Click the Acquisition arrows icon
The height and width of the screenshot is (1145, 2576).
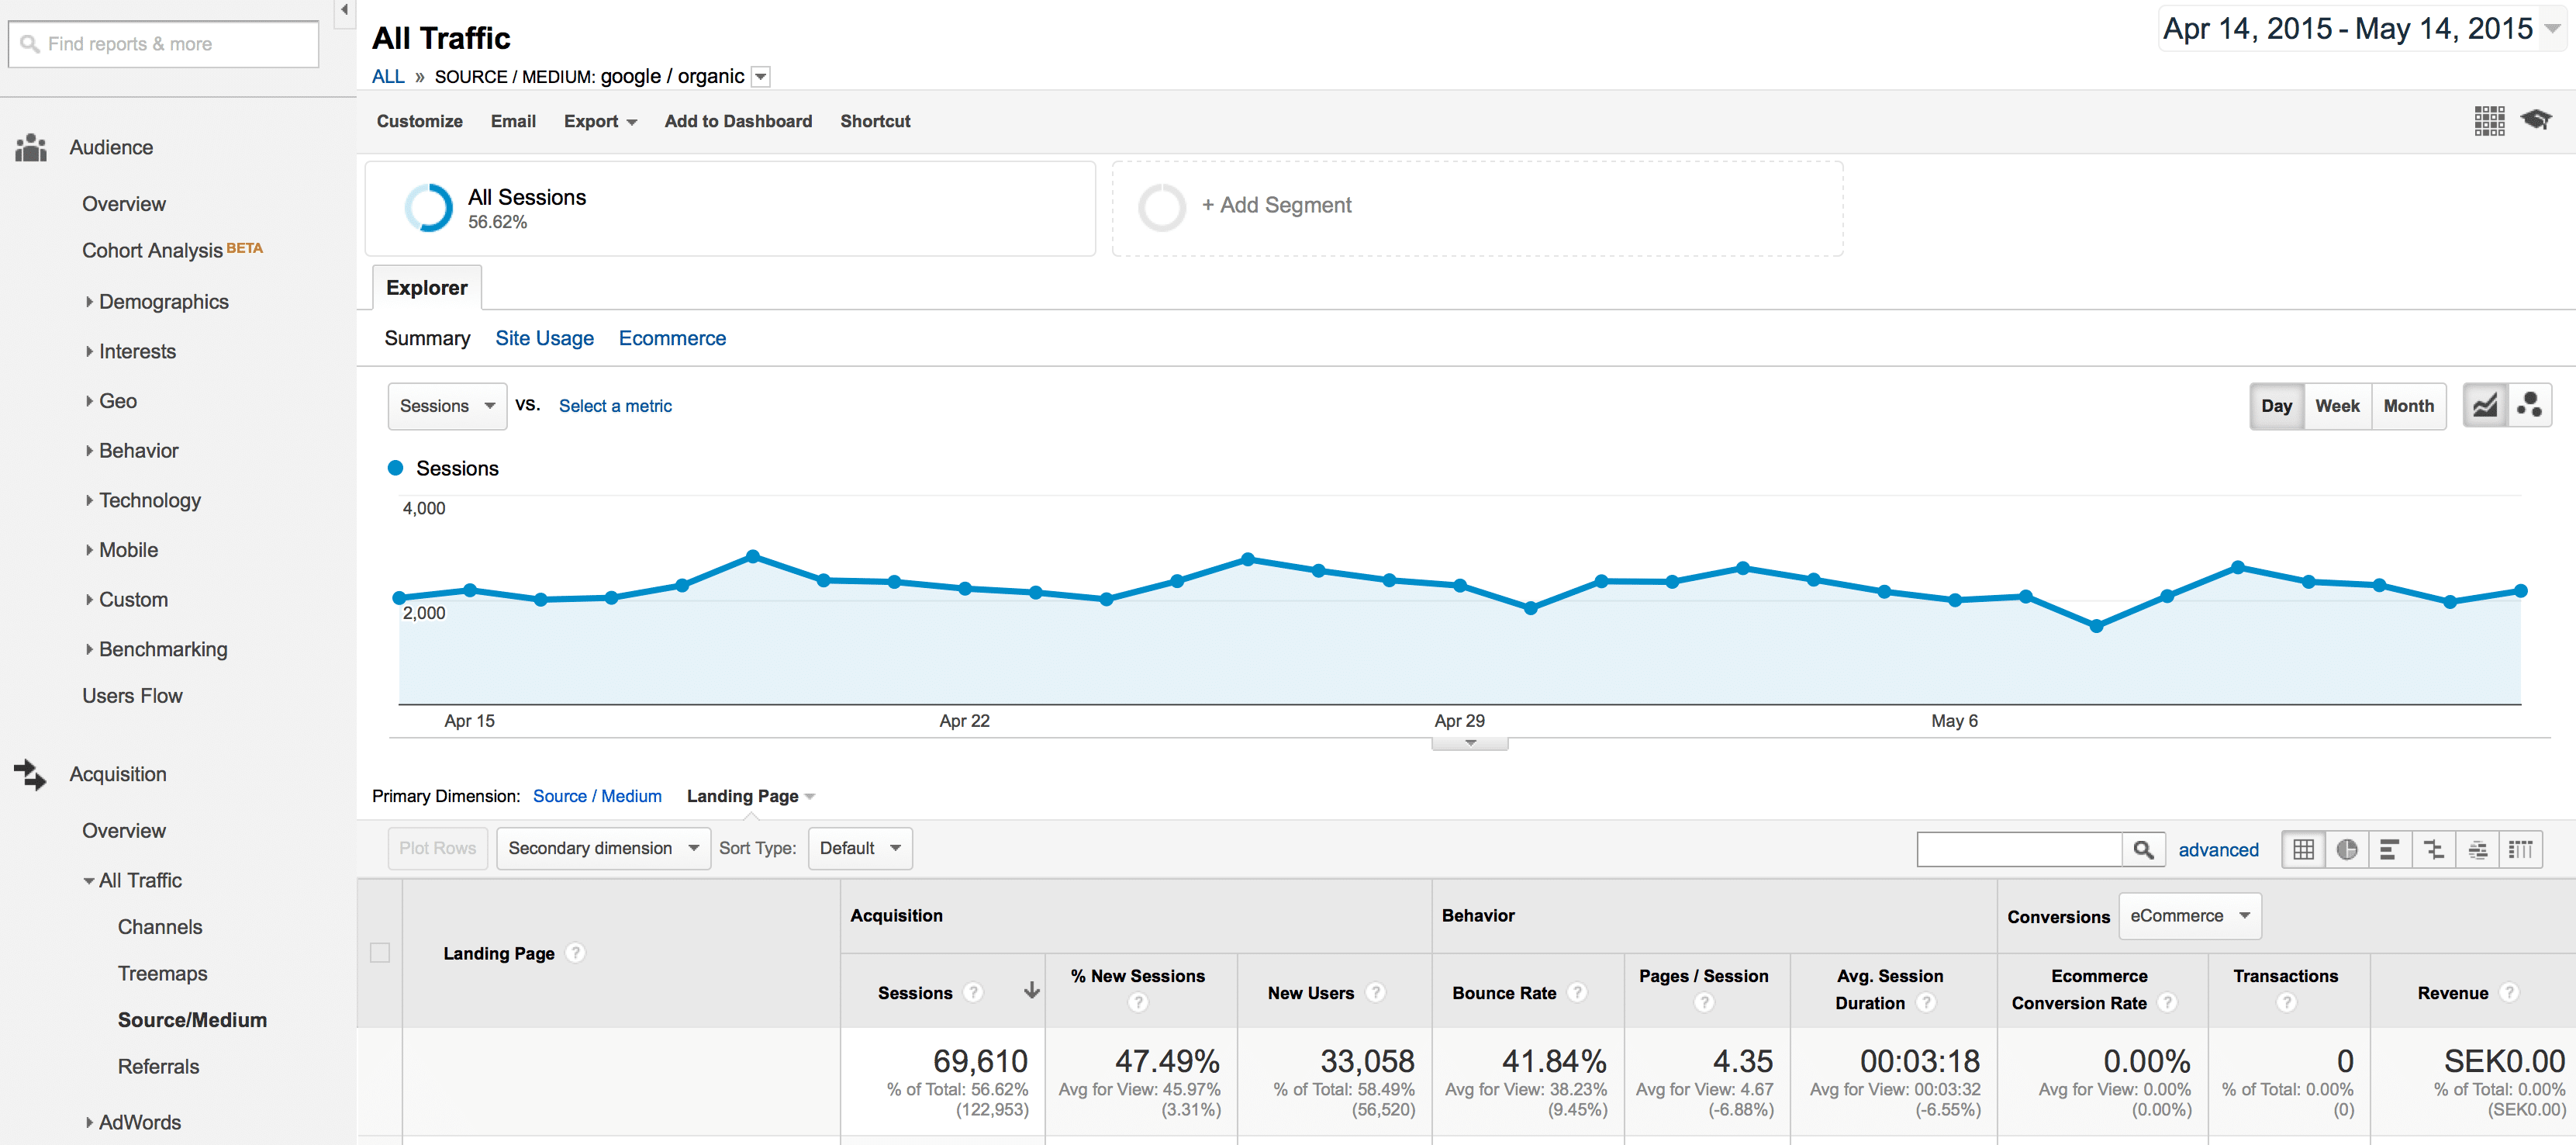(x=30, y=774)
